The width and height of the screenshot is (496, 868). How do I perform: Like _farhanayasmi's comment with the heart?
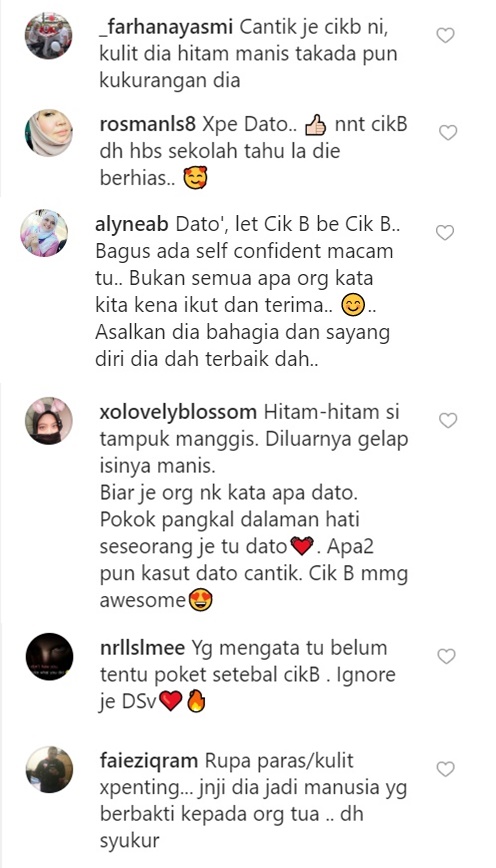(x=446, y=36)
